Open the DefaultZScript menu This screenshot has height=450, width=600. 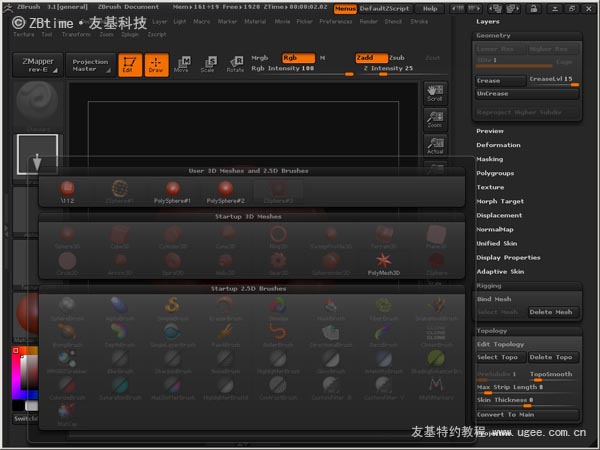click(x=384, y=8)
